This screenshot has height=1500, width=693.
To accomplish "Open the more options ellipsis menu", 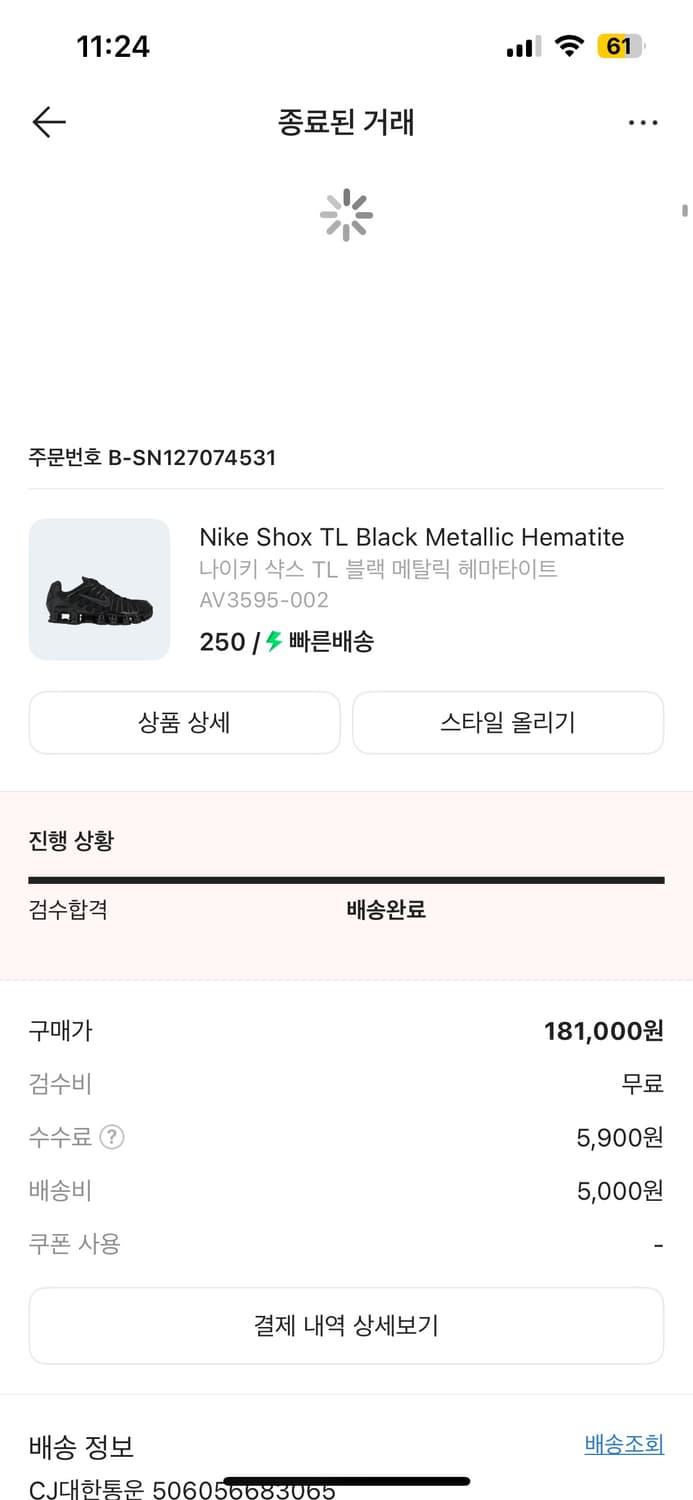I will [x=643, y=122].
